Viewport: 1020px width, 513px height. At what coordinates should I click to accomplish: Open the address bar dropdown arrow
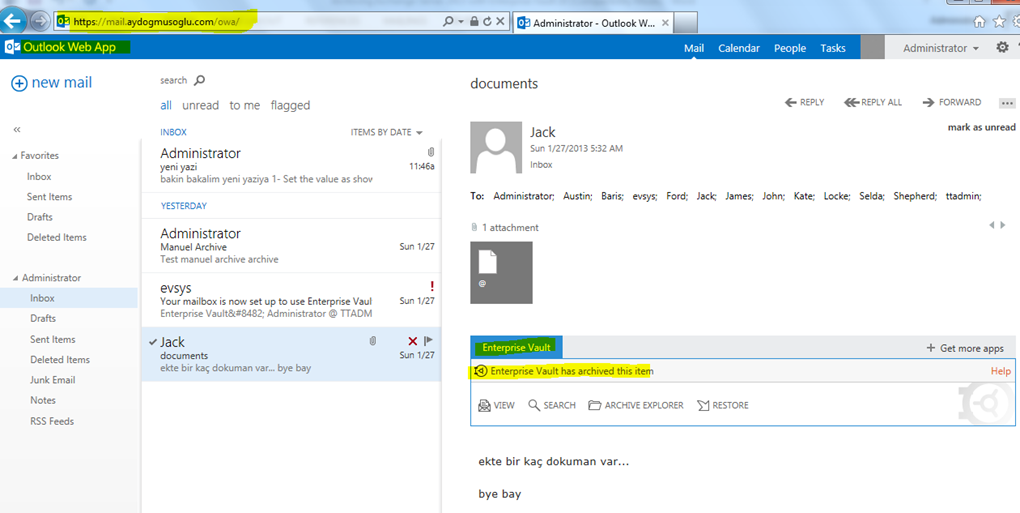[461, 21]
